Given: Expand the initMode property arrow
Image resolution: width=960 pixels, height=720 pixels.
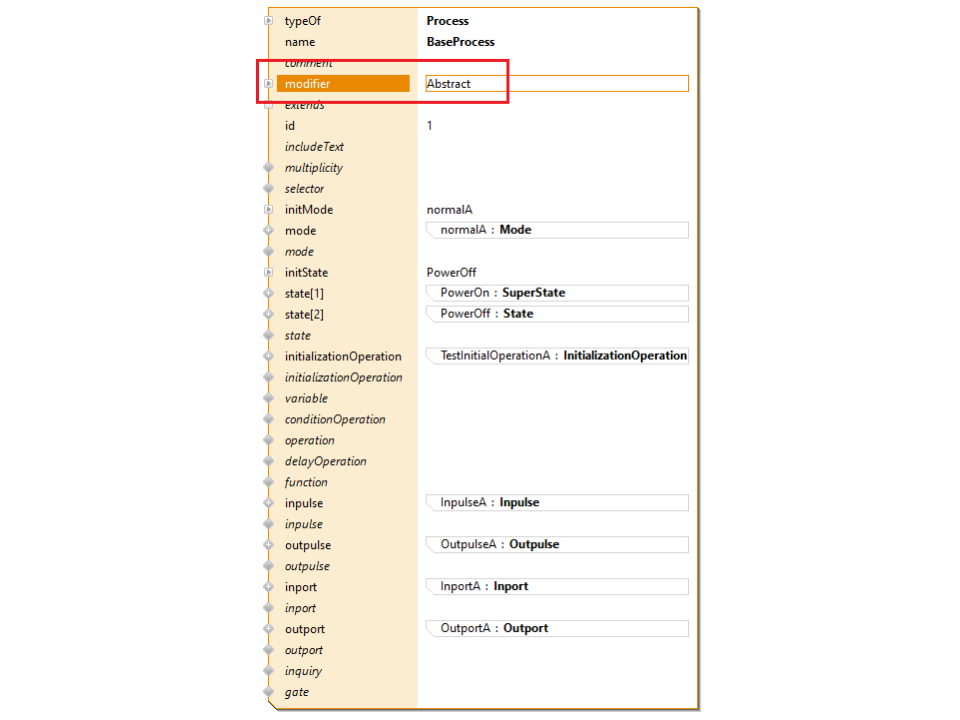Looking at the screenshot, I should 268,210.
